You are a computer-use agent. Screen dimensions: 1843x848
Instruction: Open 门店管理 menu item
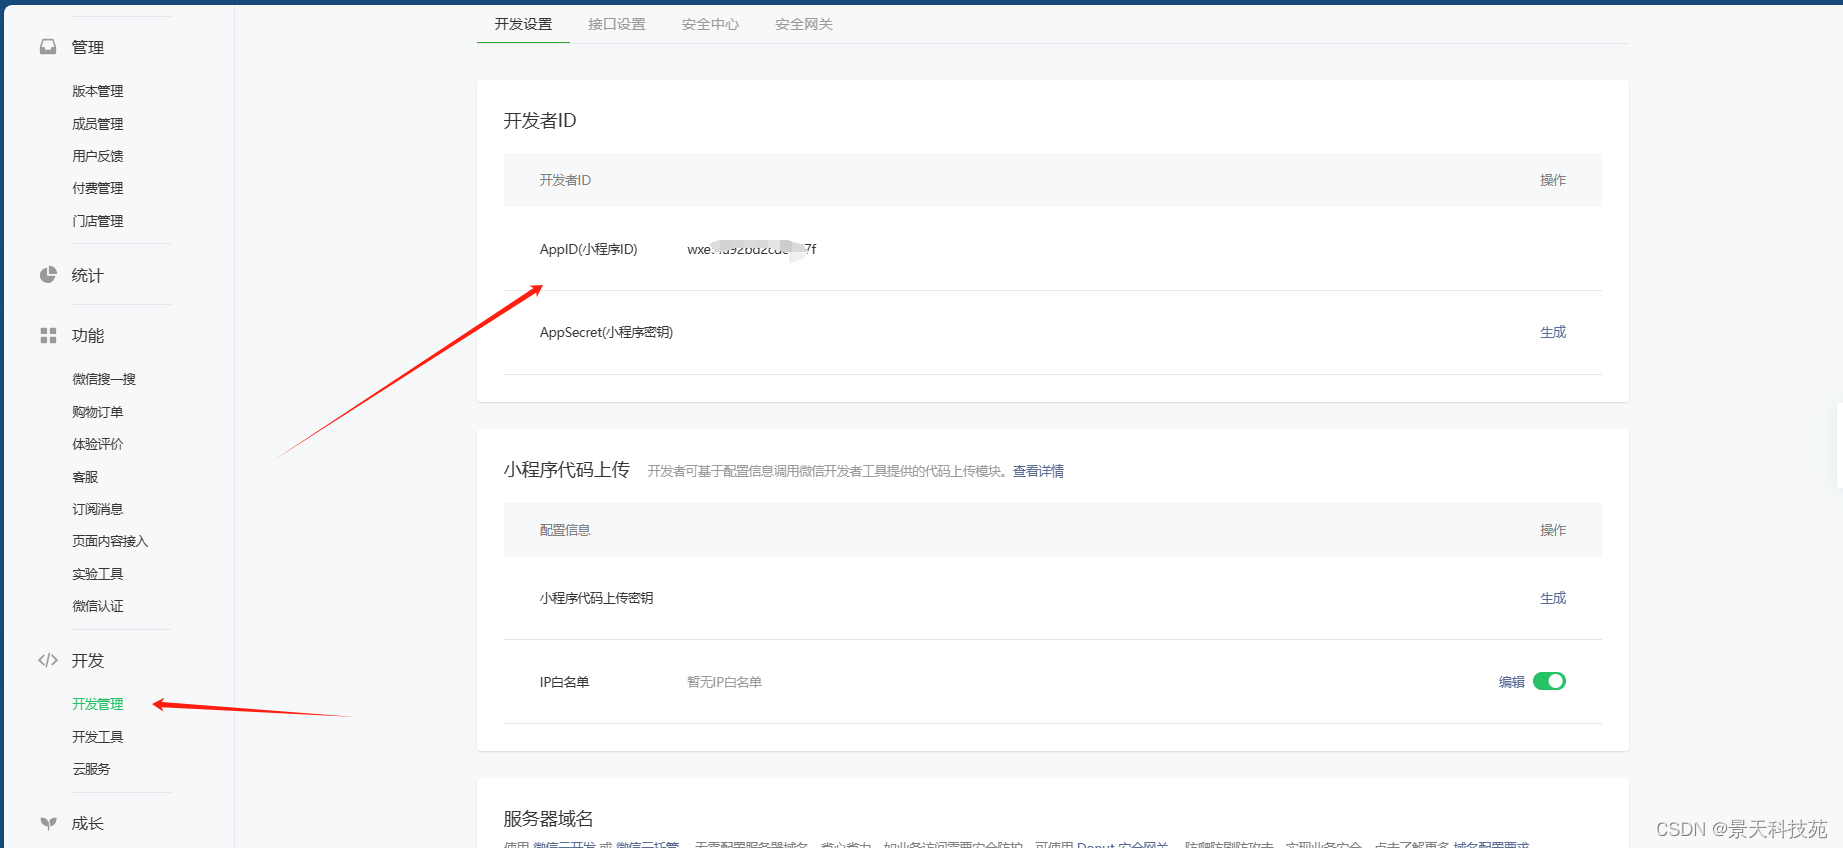coord(98,221)
